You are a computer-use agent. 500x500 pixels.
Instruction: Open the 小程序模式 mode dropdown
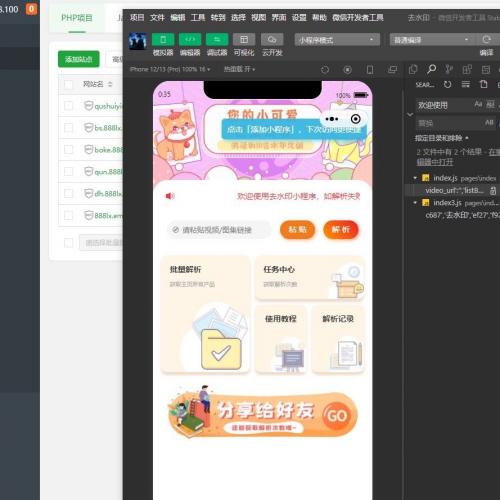pos(337,40)
